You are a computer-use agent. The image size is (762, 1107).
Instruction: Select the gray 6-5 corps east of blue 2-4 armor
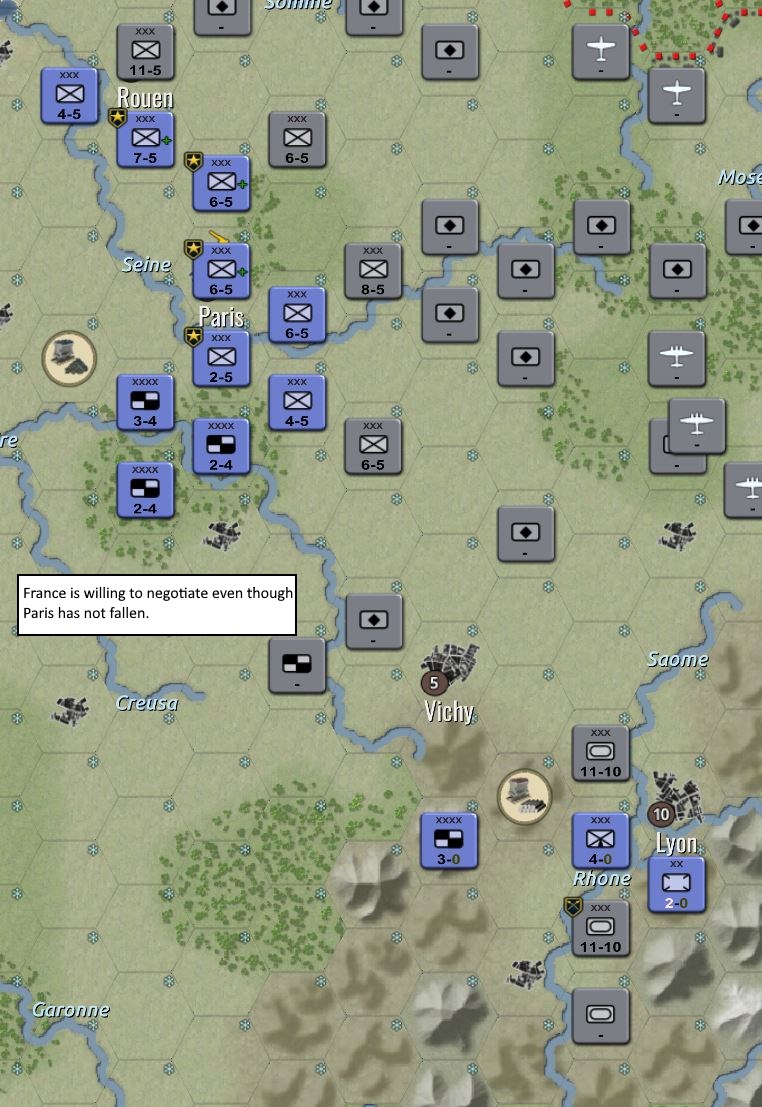373,446
